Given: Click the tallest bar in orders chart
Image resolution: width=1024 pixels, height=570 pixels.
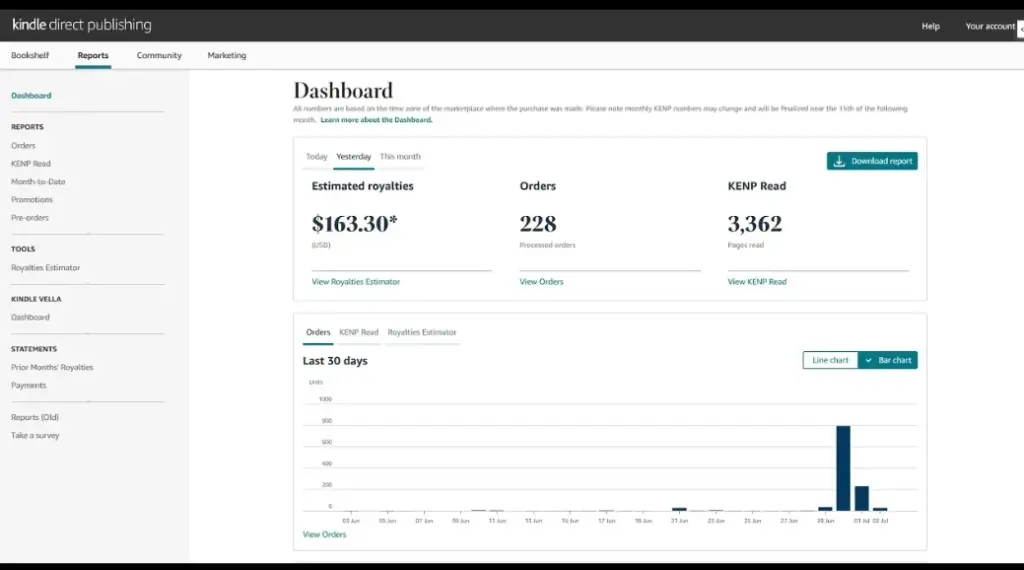Looking at the screenshot, I should click(x=843, y=468).
